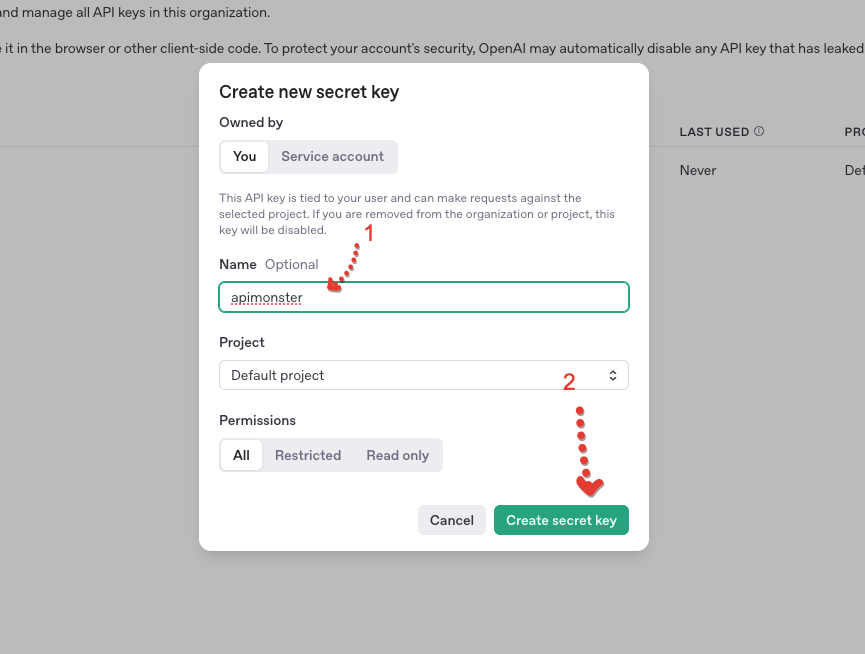Click the "Permissions" section label

tap(258, 420)
